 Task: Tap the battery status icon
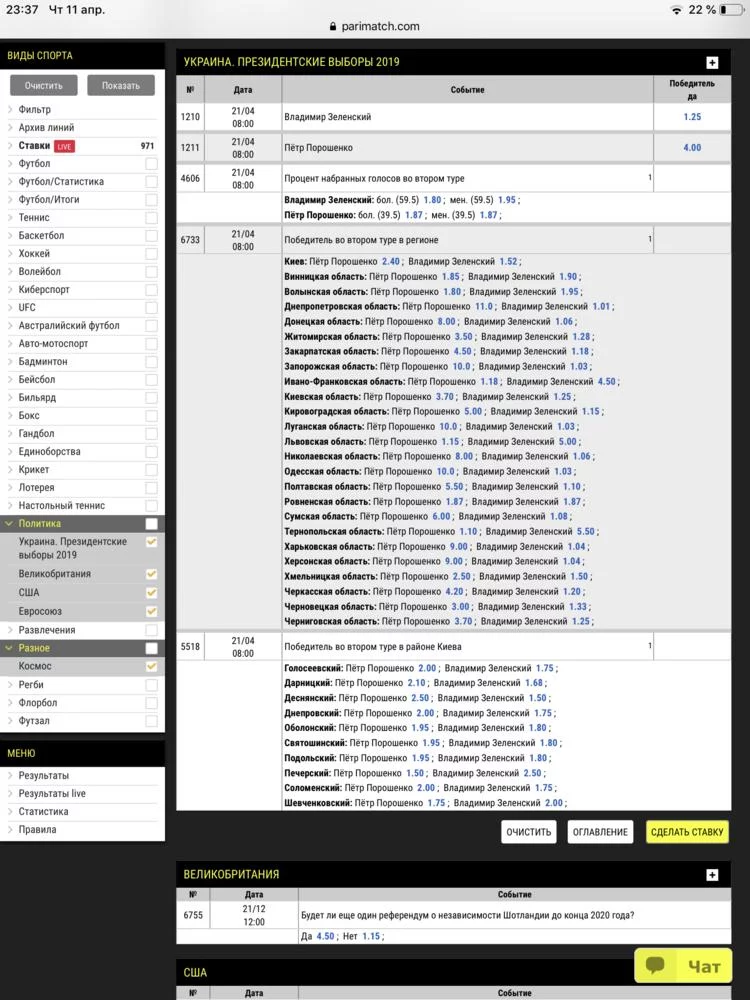(732, 10)
